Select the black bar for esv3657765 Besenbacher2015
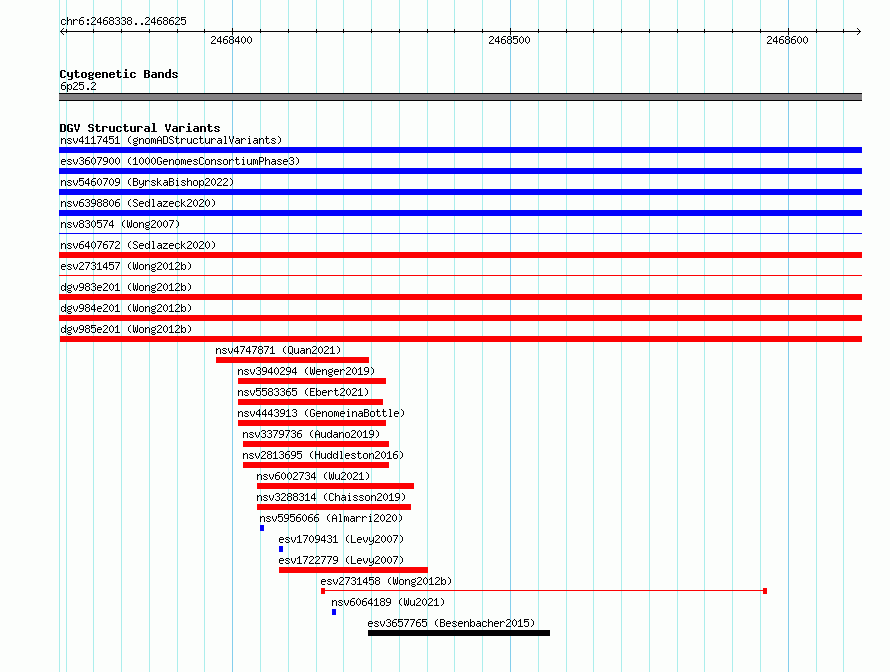 click(x=459, y=633)
